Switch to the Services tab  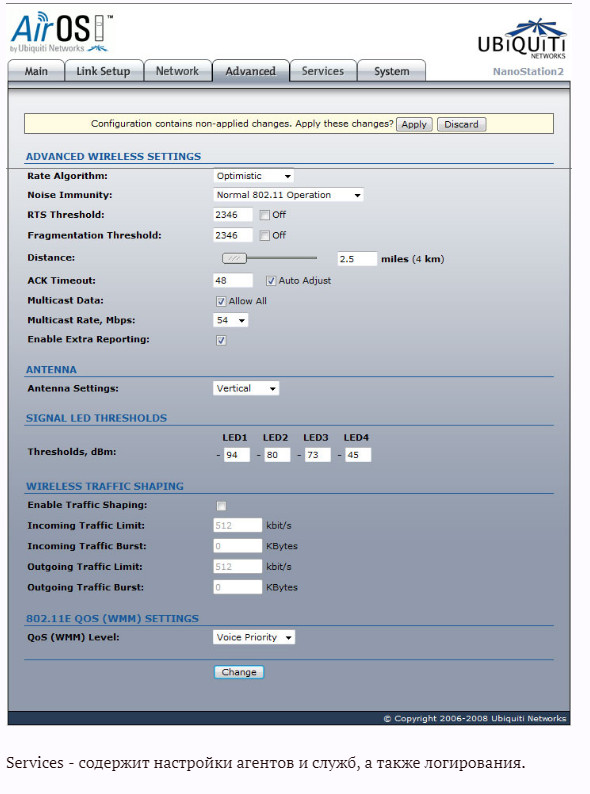coord(323,71)
